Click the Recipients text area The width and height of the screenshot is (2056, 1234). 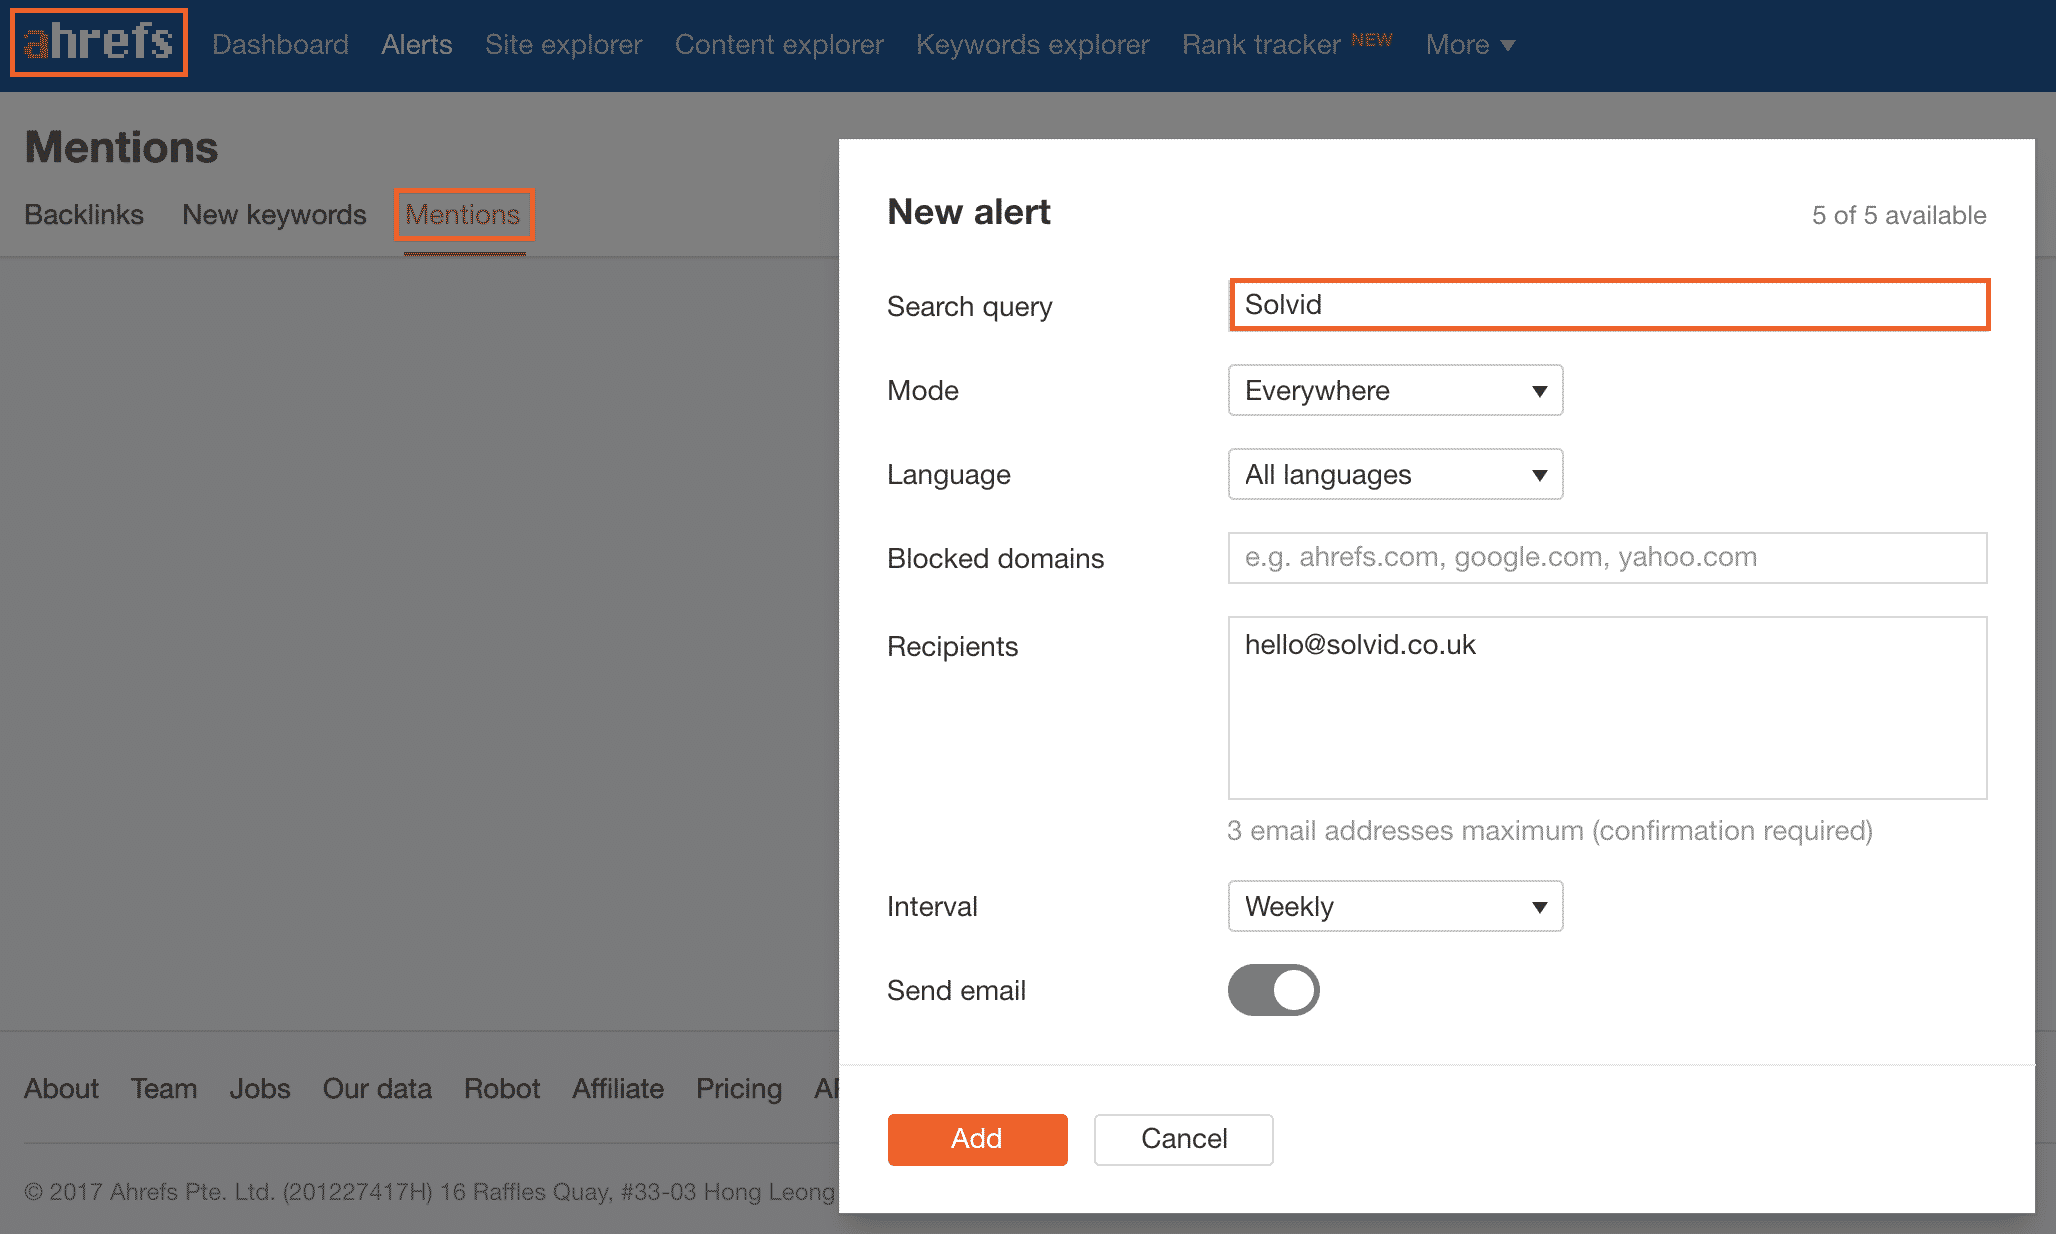(x=1607, y=708)
